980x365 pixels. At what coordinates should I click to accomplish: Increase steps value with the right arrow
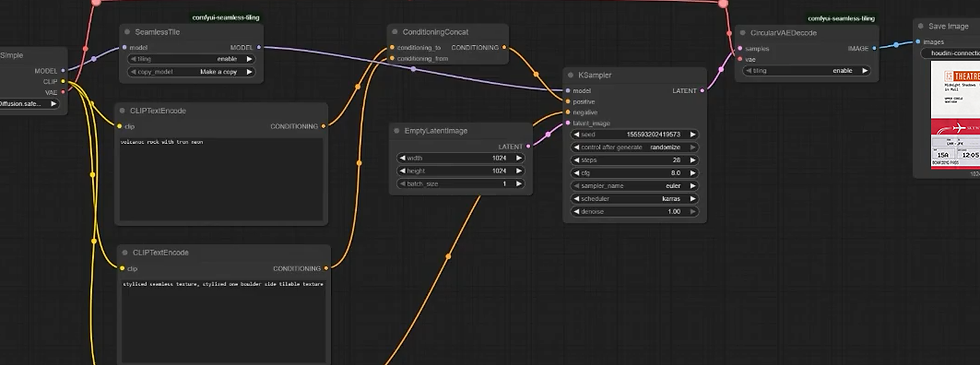[x=692, y=160]
